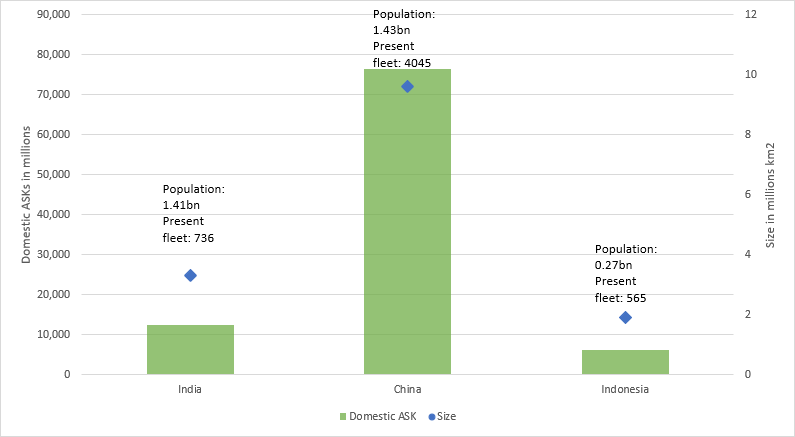
Task: Click the 12 value on the right axis
Action: pyautogui.click(x=750, y=14)
